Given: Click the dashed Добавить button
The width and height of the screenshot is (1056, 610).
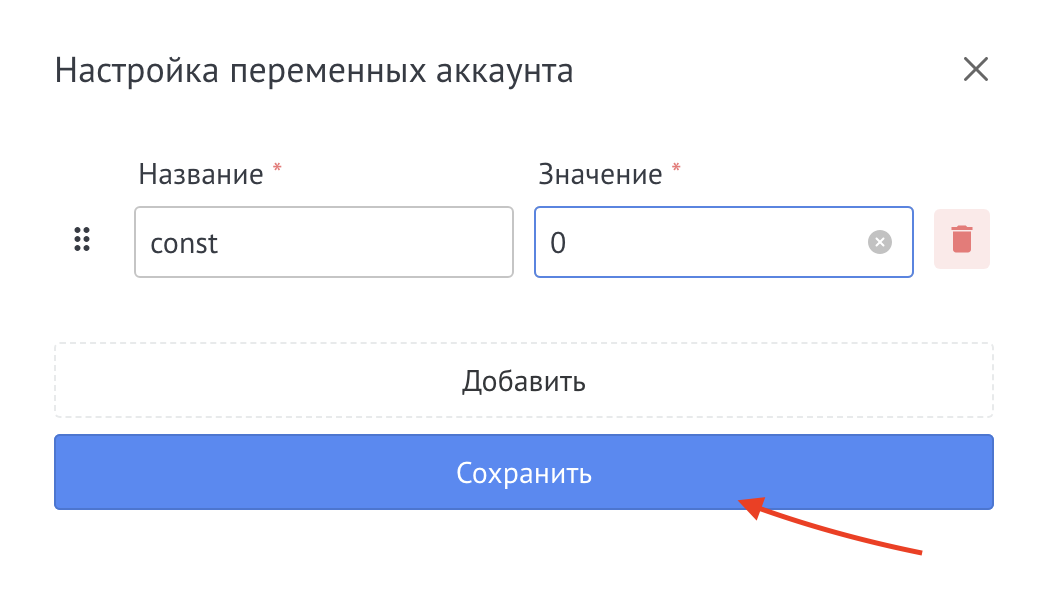Looking at the screenshot, I should click(524, 381).
